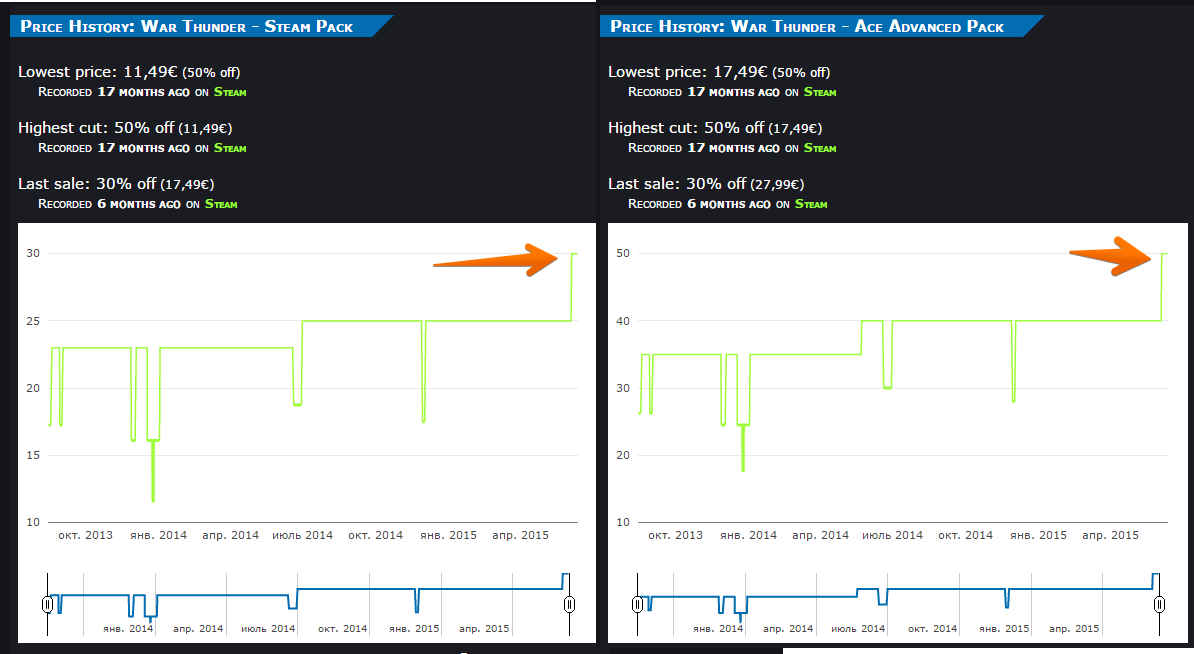This screenshot has width=1194, height=654.
Task: Click 'апр. 2015' on Steam Pack chart axis
Action: pyautogui.click(x=520, y=535)
